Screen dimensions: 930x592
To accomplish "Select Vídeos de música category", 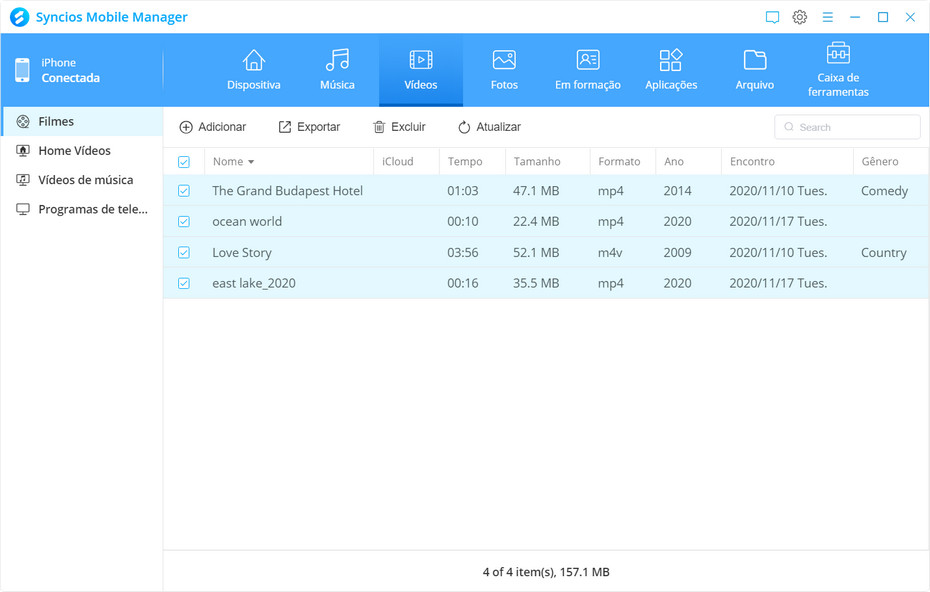I will pyautogui.click(x=85, y=180).
